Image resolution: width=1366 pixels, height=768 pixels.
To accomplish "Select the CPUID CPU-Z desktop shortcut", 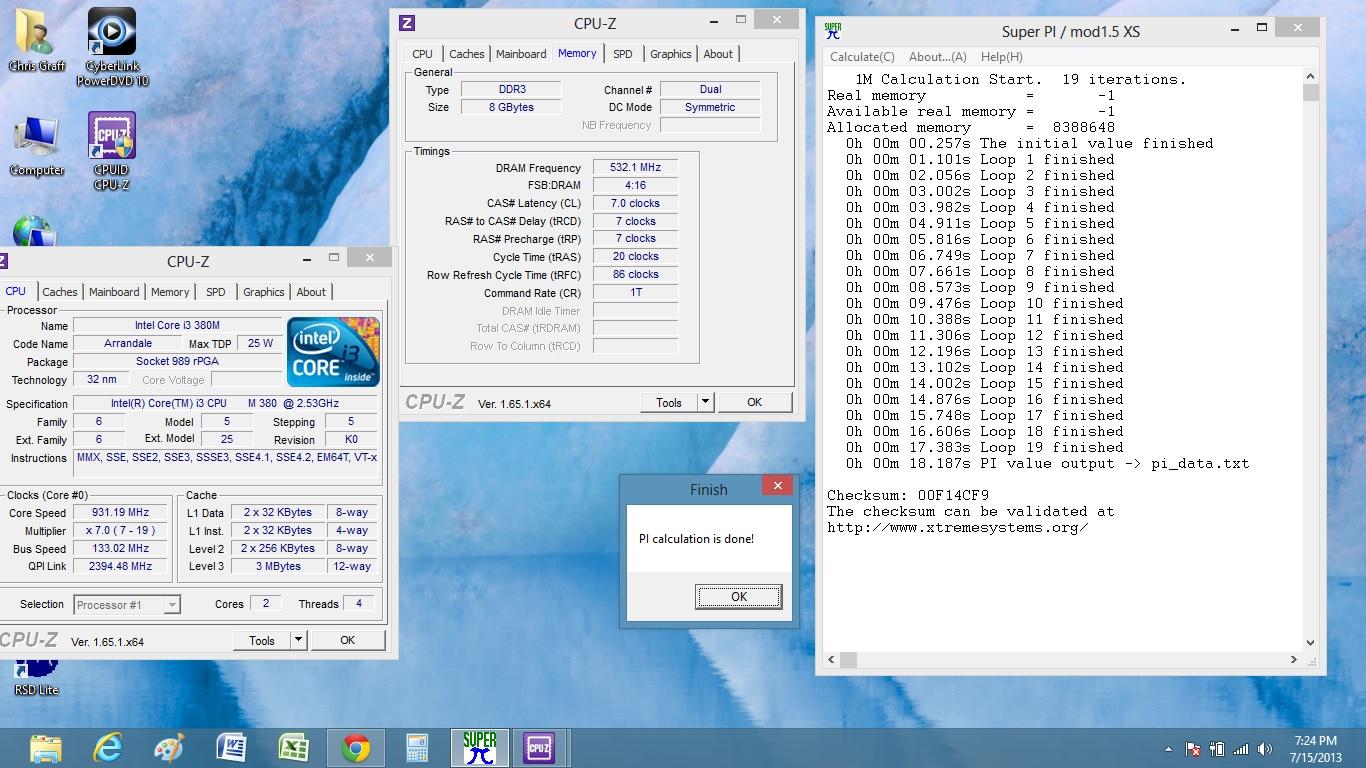I will [112, 151].
